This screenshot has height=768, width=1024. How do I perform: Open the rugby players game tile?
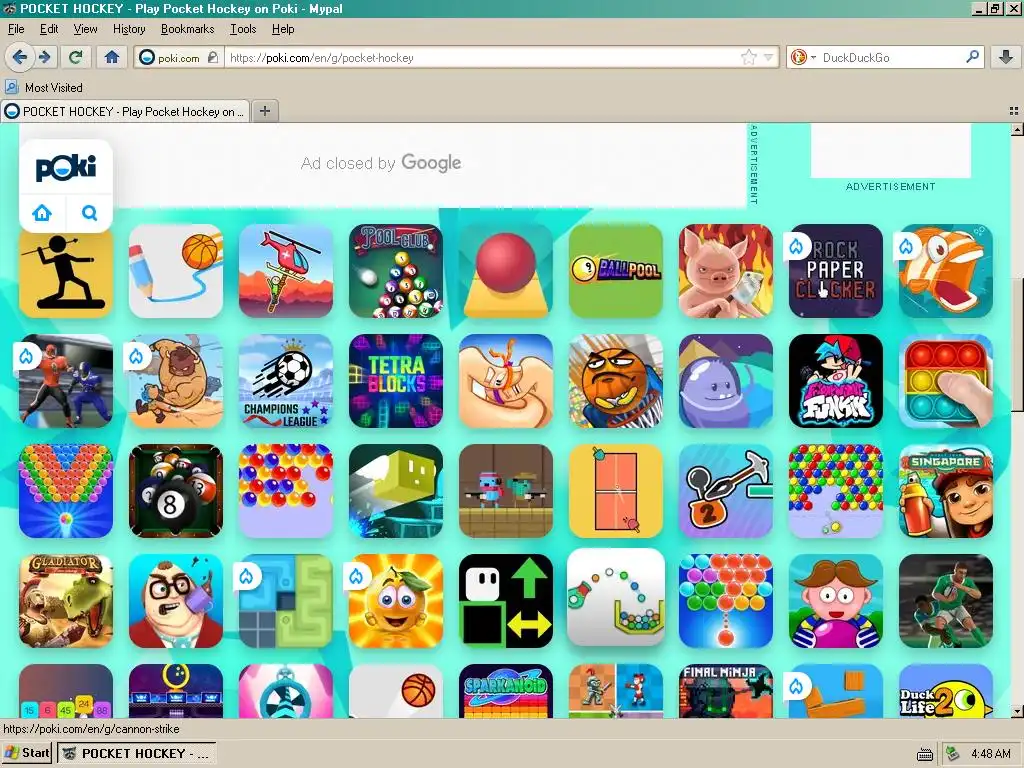pyautogui.click(x=946, y=601)
